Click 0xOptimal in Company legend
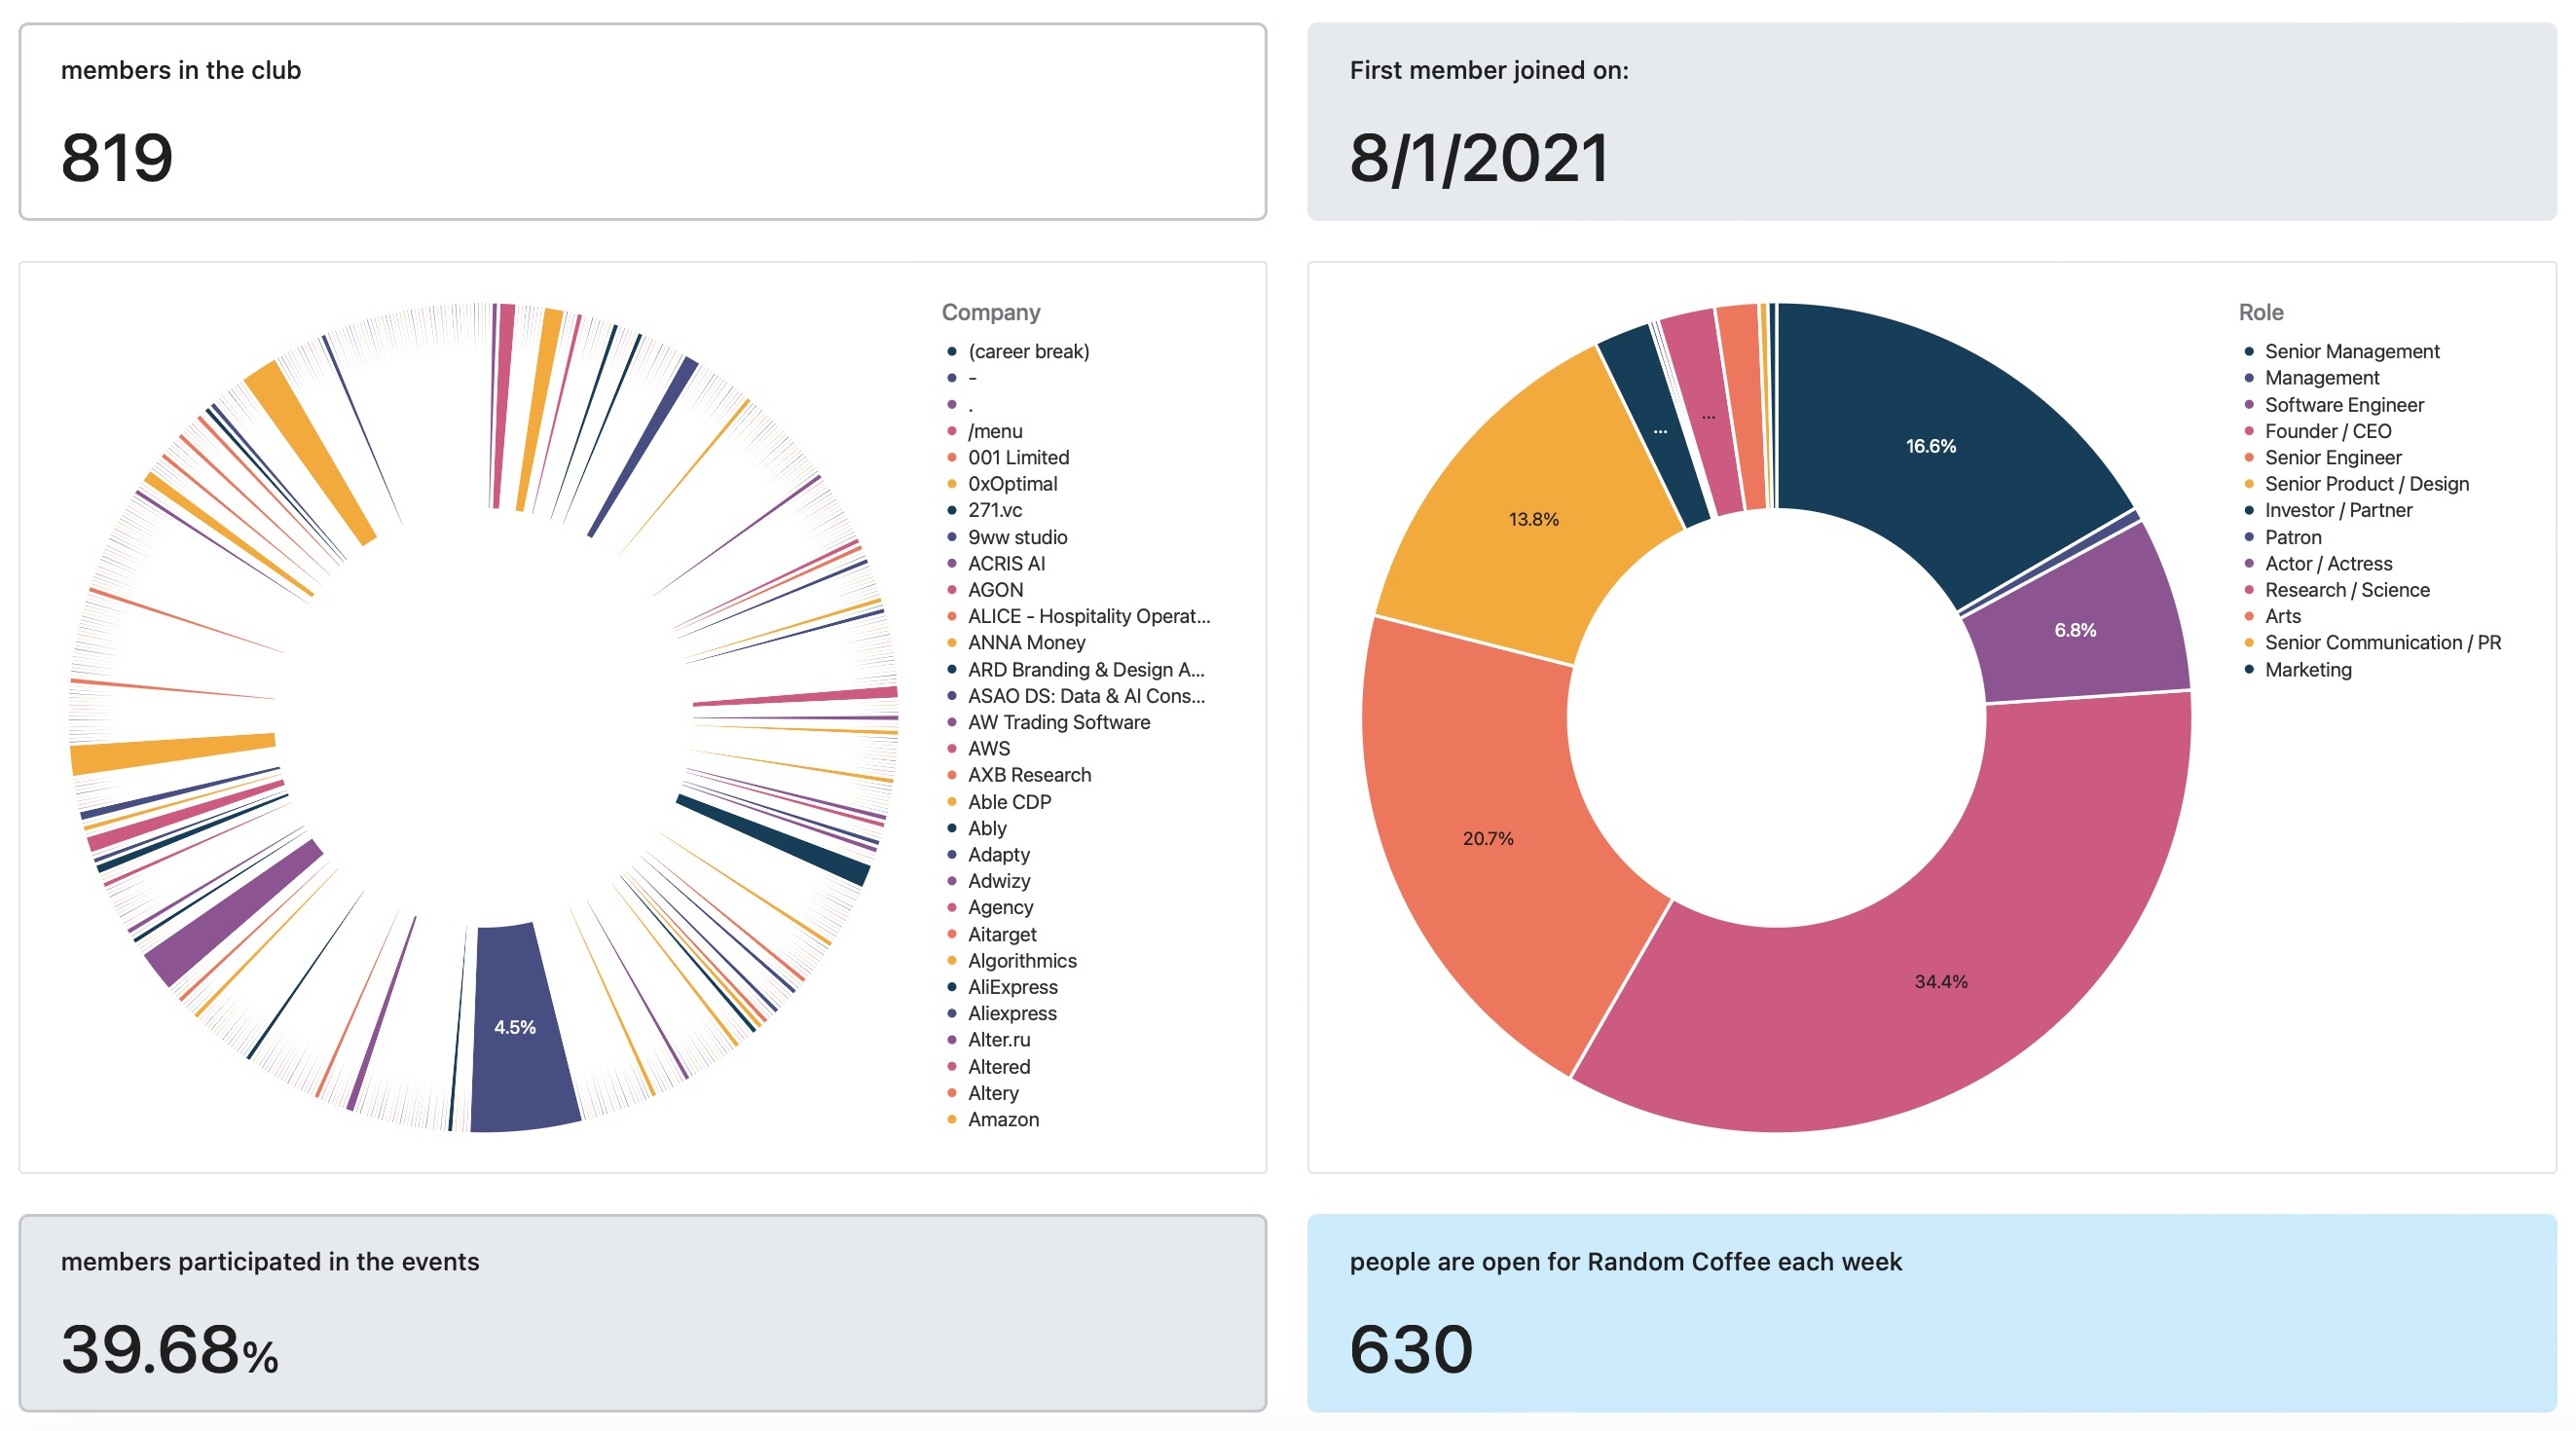2576x1431 pixels. point(1001,483)
